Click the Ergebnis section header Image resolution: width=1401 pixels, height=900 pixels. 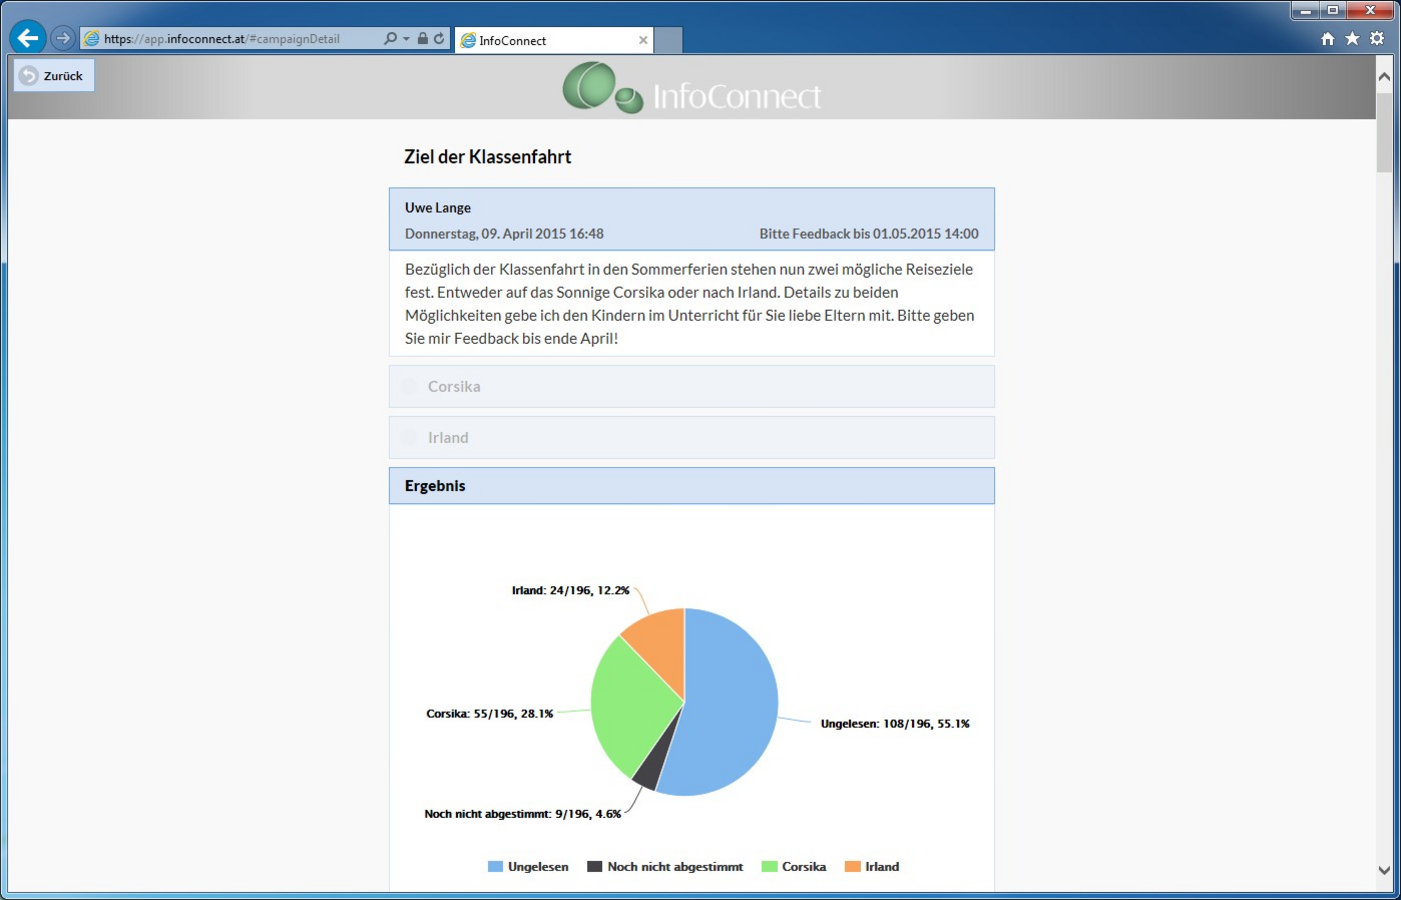coord(692,485)
